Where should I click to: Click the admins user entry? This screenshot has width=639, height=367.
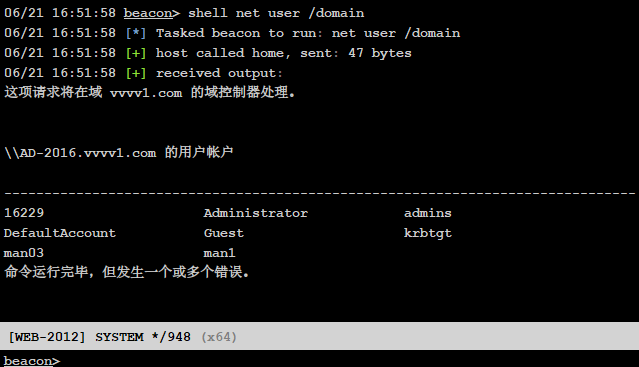click(x=427, y=213)
